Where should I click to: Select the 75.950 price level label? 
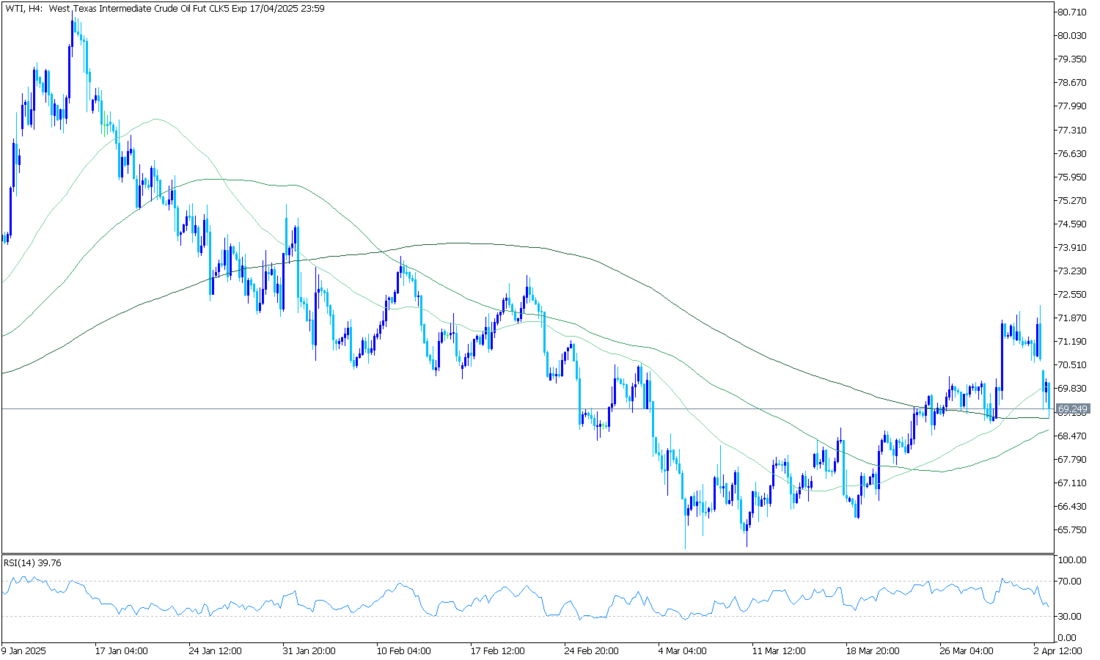coord(1073,177)
